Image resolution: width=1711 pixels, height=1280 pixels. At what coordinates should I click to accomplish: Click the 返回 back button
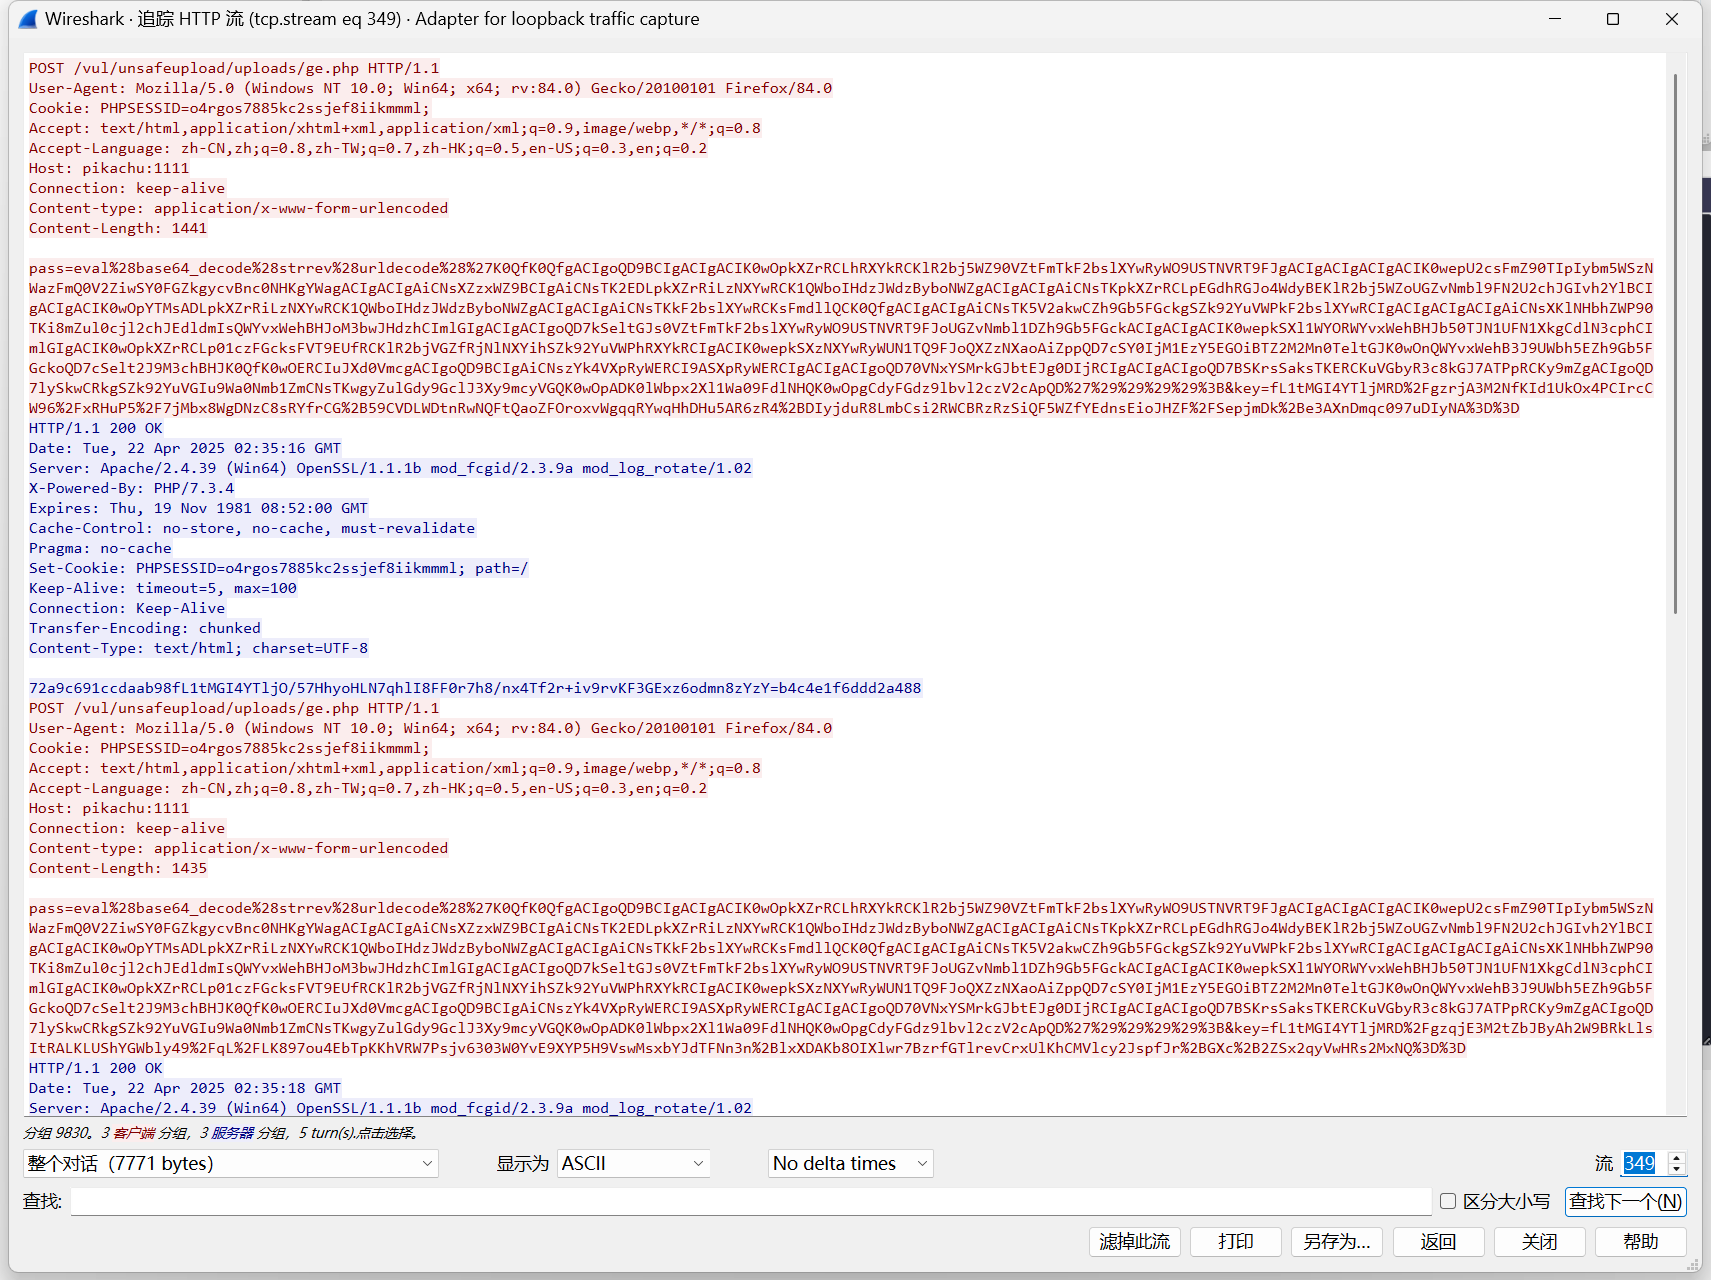[1438, 1241]
